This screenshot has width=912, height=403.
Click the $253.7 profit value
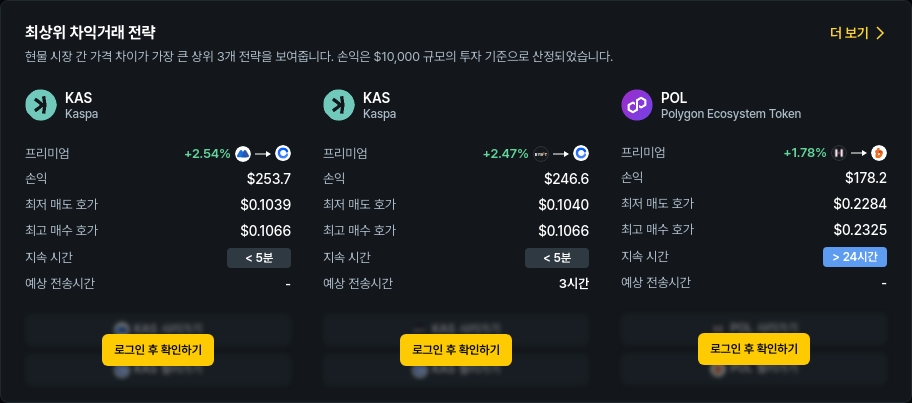click(269, 179)
